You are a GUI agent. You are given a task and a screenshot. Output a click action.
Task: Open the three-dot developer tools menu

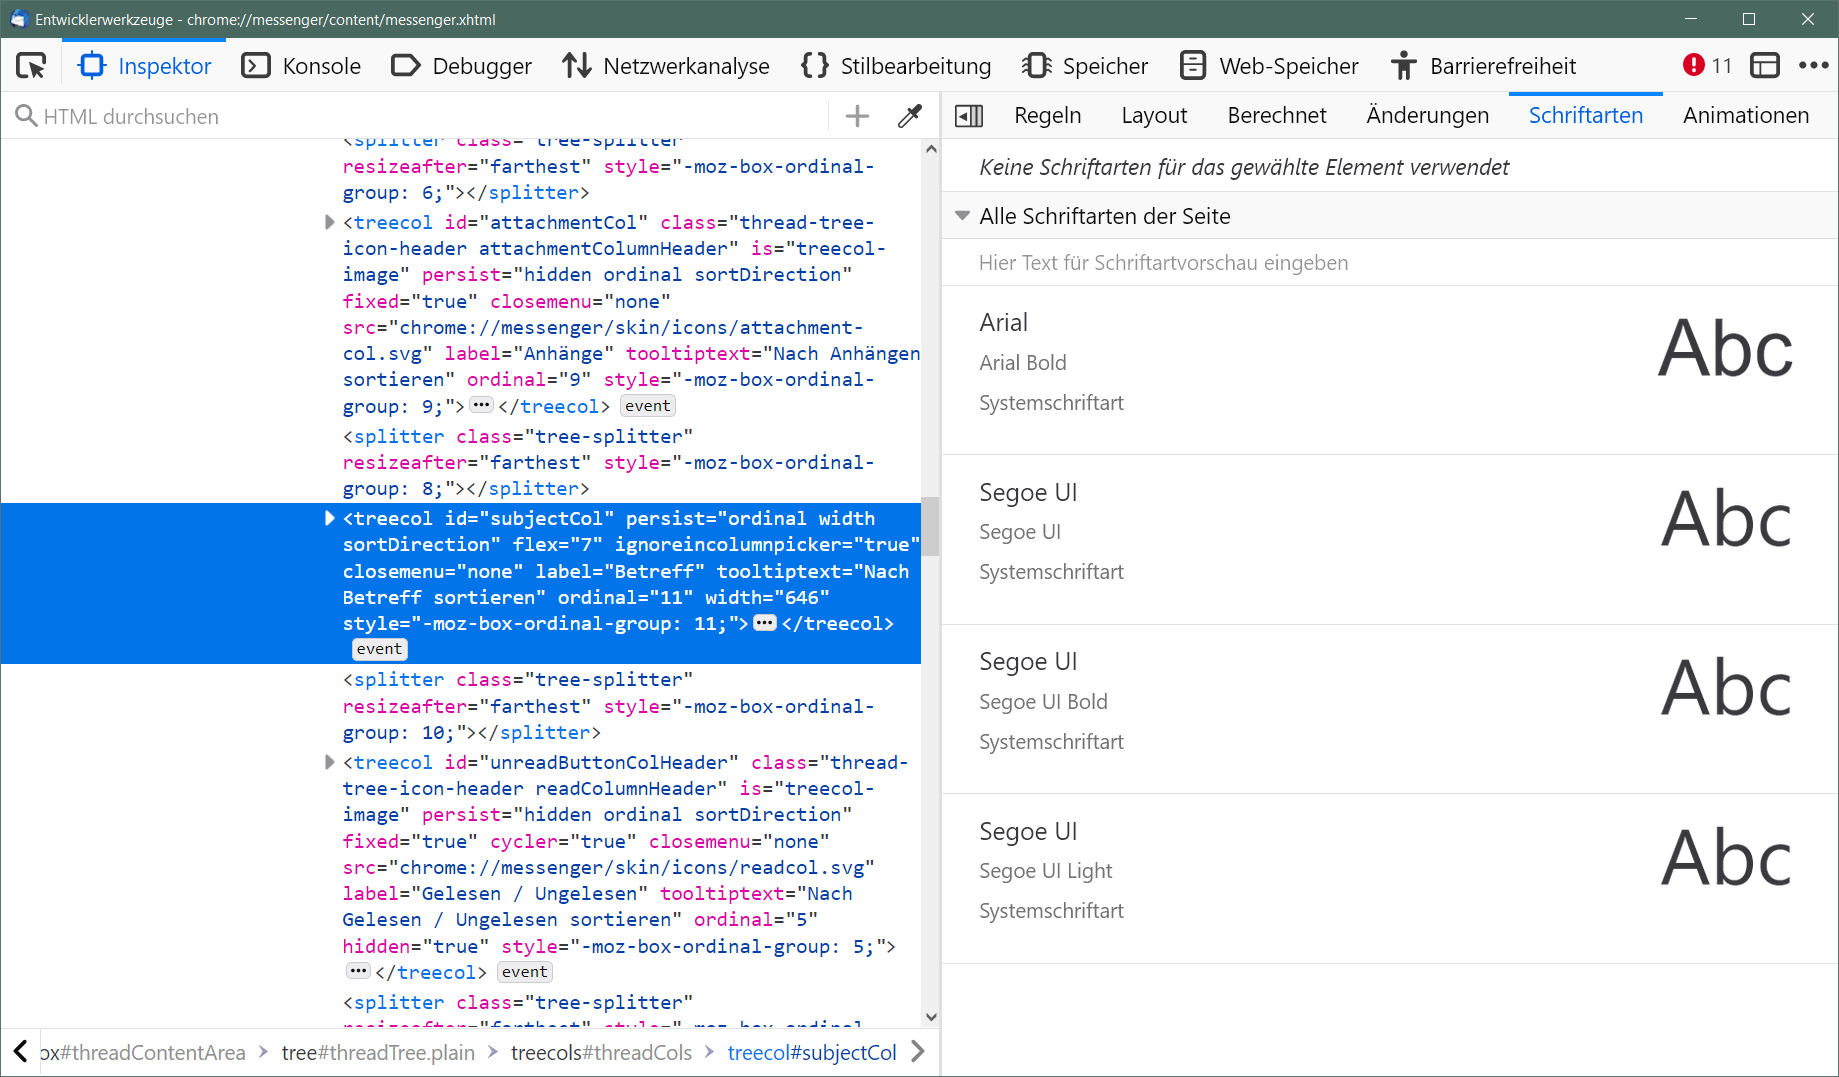(x=1813, y=66)
